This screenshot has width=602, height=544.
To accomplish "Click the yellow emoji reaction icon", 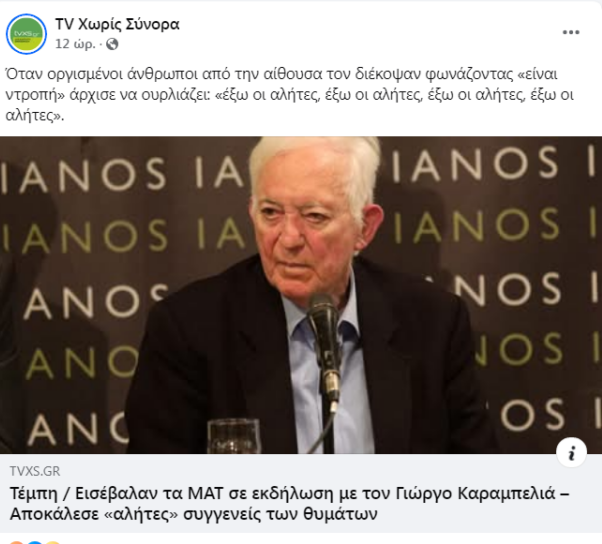I will point(53,542).
